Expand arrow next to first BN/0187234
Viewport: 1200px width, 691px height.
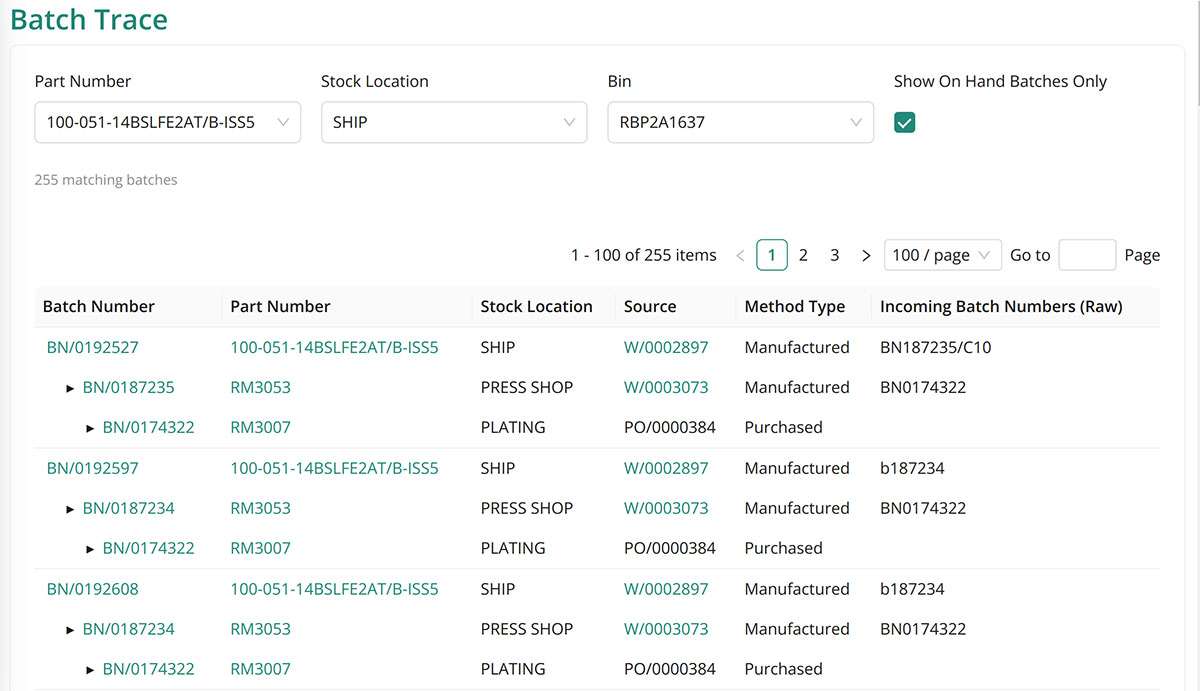pyautogui.click(x=70, y=509)
